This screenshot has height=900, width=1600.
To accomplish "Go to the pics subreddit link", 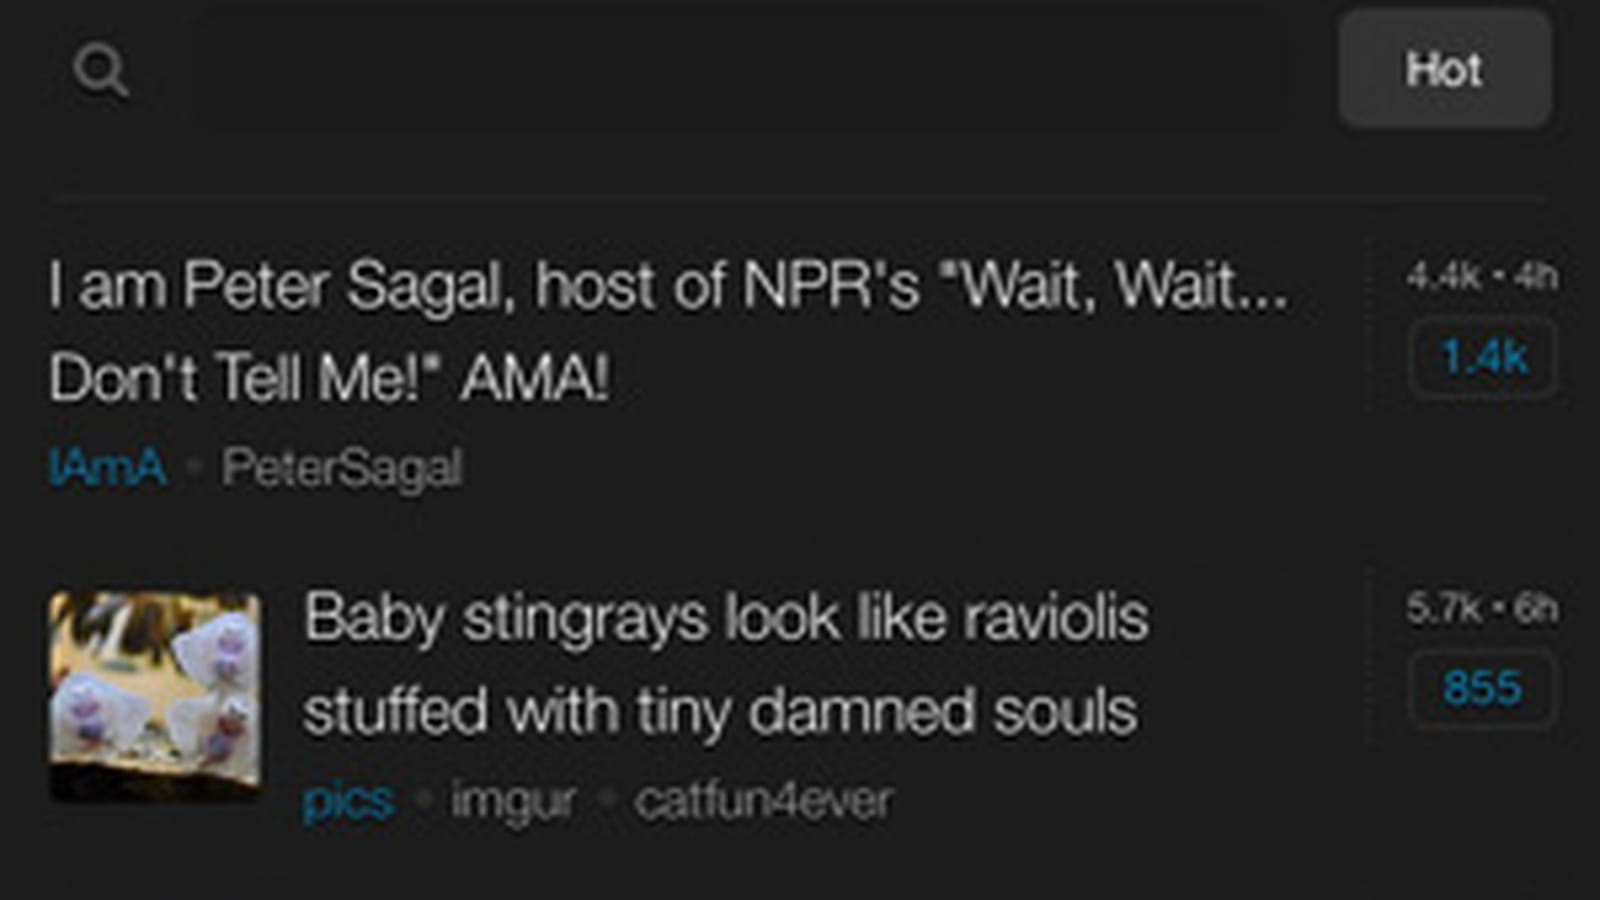I will click(x=348, y=801).
